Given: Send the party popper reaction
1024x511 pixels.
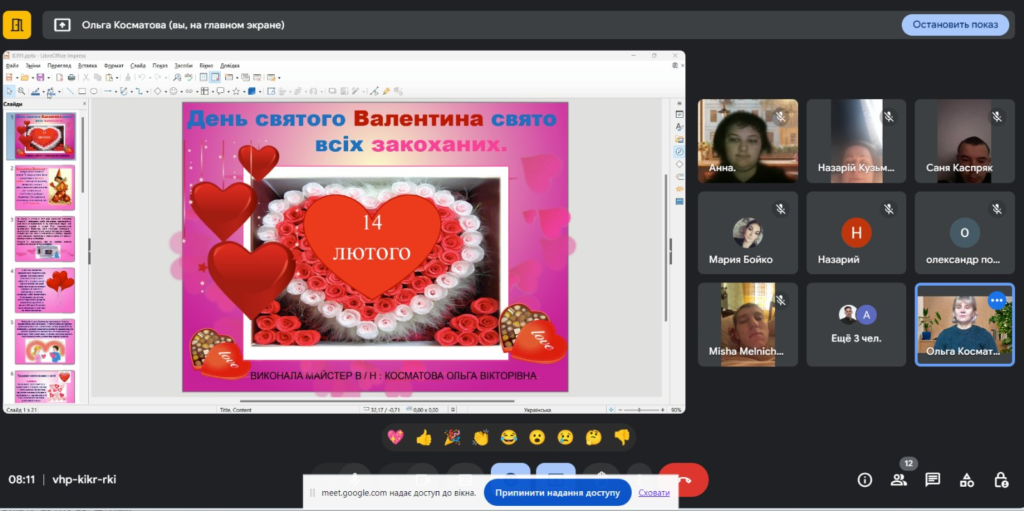Looking at the screenshot, I should coord(452,437).
